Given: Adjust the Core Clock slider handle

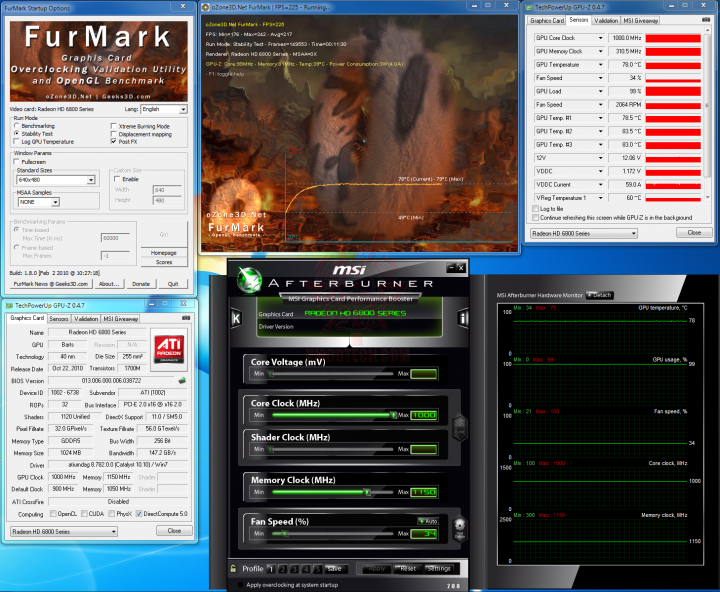Looking at the screenshot, I should click(393, 415).
